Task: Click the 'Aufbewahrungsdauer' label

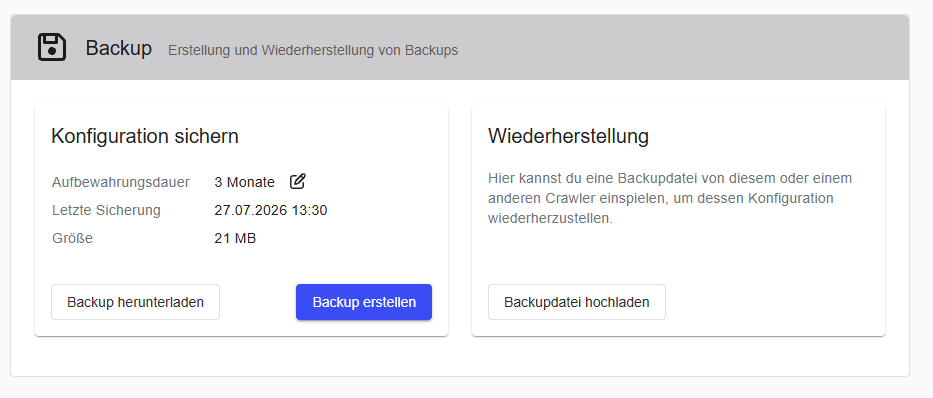Action: [x=121, y=182]
